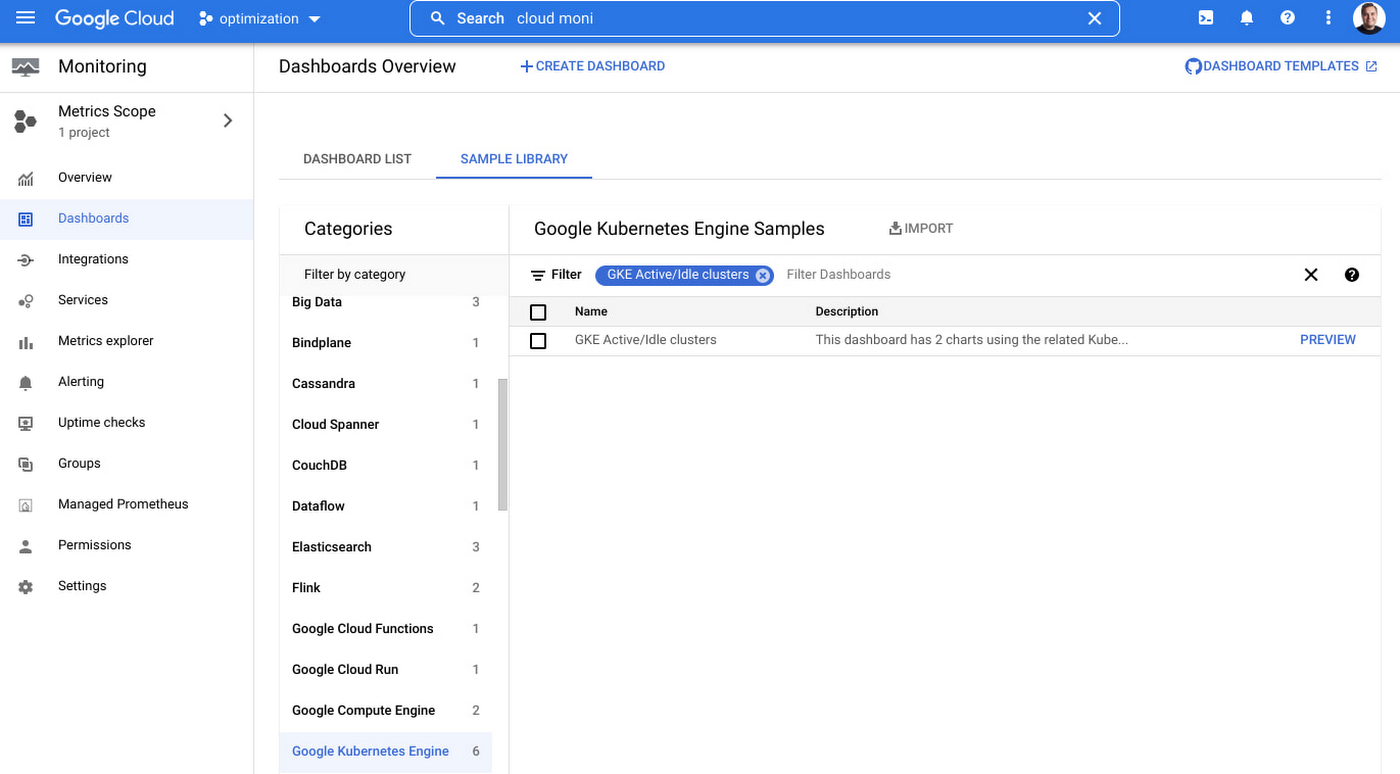Open the user account avatar
1400x774 pixels.
click(x=1369, y=18)
